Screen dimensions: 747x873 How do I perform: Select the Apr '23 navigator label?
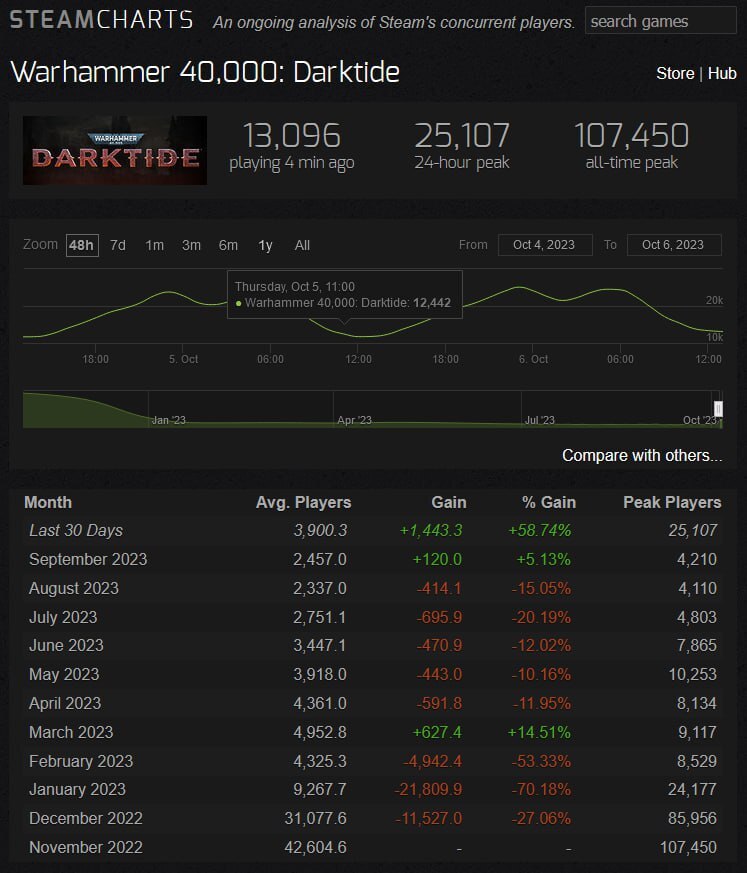[x=354, y=420]
